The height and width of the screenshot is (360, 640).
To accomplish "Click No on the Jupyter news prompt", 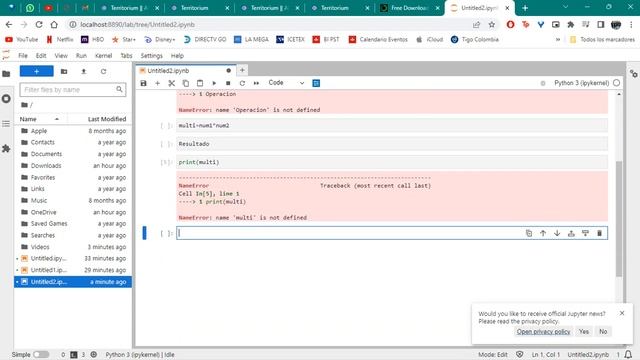I will [603, 331].
